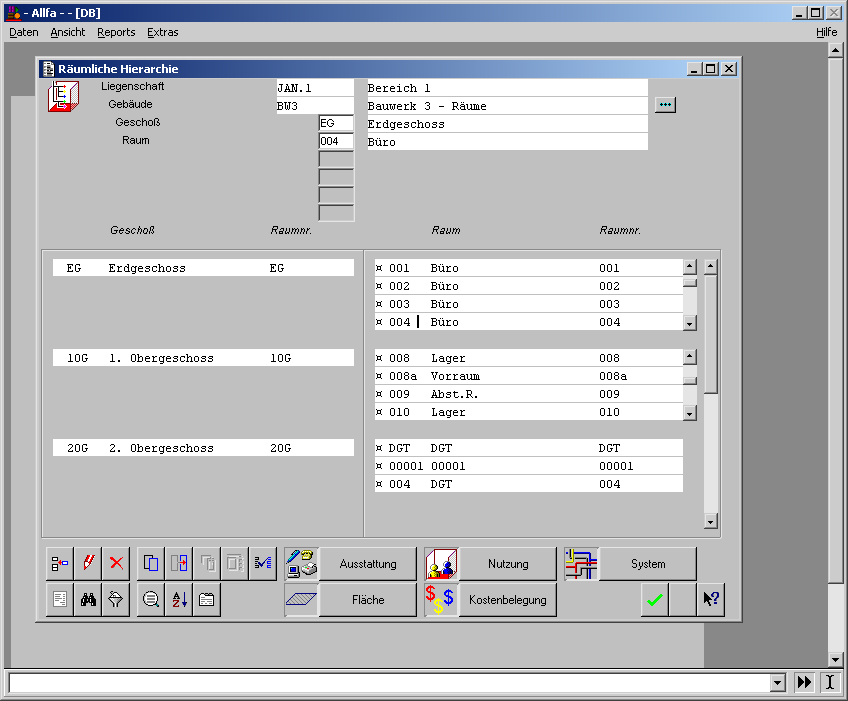Click the bottom command input field
This screenshot has width=848, height=701.
(390, 683)
